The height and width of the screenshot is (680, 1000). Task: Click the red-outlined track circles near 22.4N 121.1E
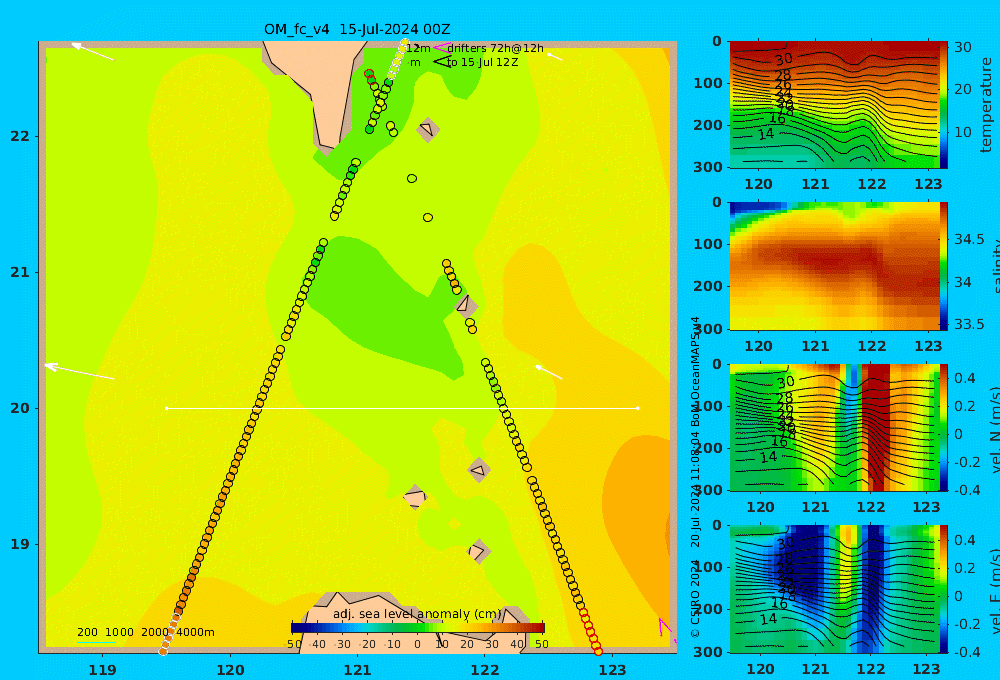coord(370,77)
